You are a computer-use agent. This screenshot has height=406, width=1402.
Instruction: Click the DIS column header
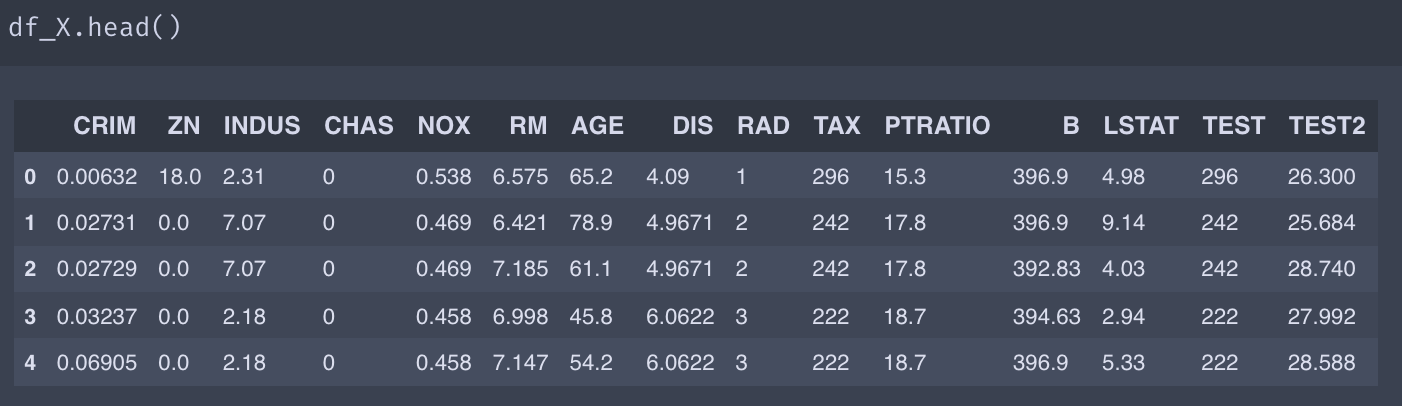coord(692,126)
